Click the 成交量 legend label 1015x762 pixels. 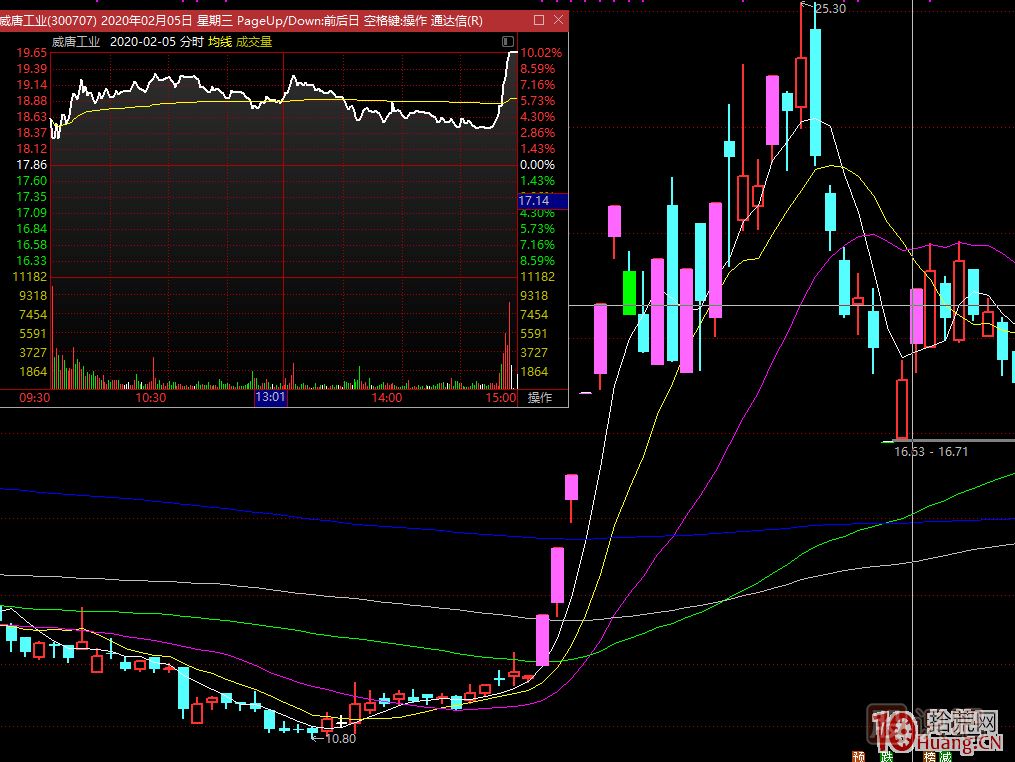coord(254,42)
